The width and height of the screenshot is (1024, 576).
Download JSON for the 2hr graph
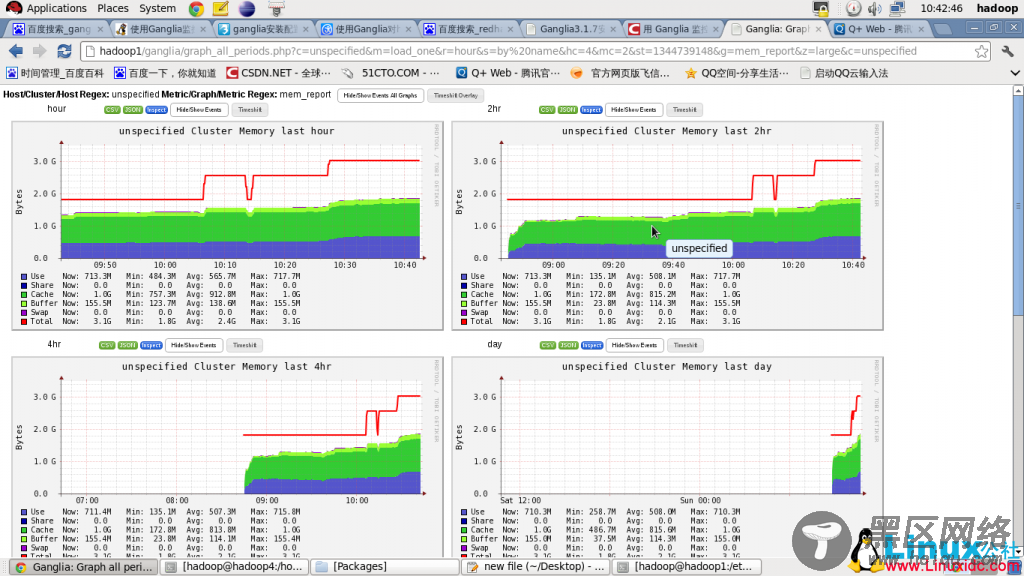(x=568, y=110)
